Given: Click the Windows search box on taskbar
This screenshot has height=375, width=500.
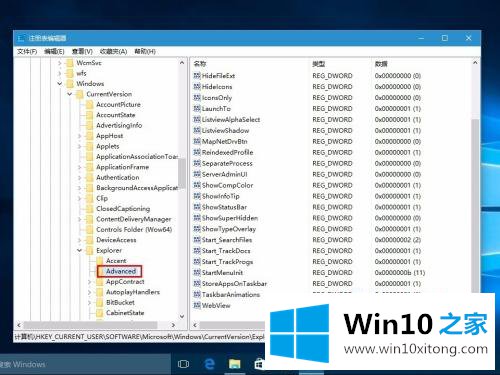Looking at the screenshot, I should 85,364.
